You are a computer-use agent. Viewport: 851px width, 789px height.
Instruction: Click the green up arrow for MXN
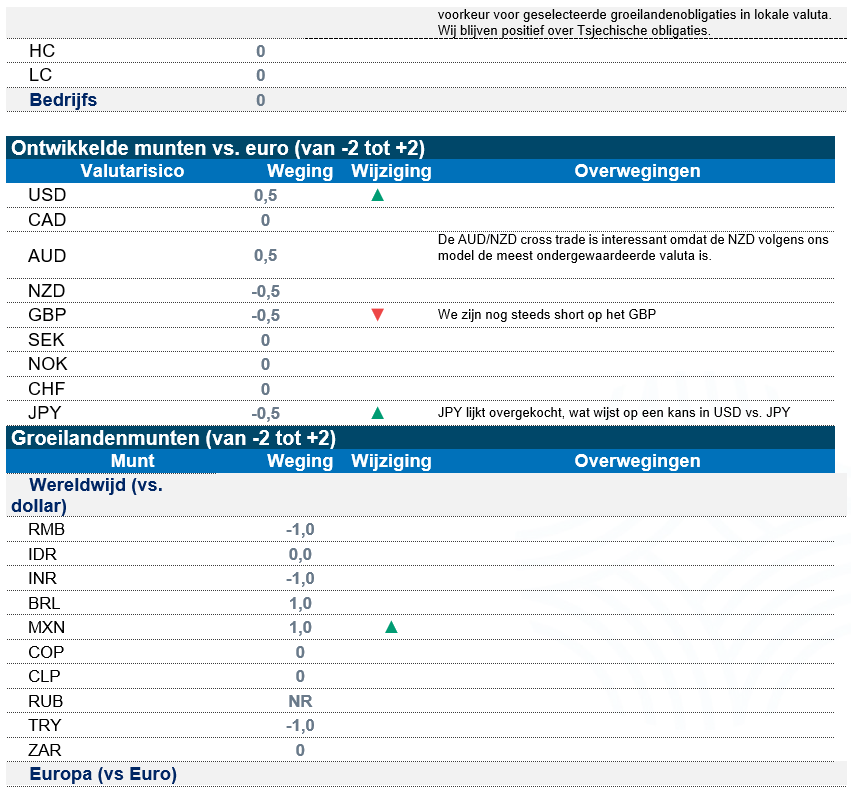click(x=391, y=628)
